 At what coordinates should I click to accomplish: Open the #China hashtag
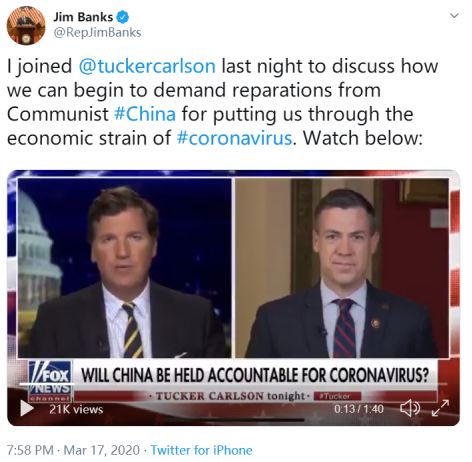click(145, 114)
